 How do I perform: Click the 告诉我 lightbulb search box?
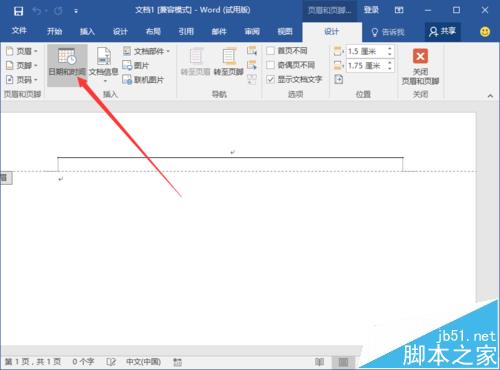388,32
